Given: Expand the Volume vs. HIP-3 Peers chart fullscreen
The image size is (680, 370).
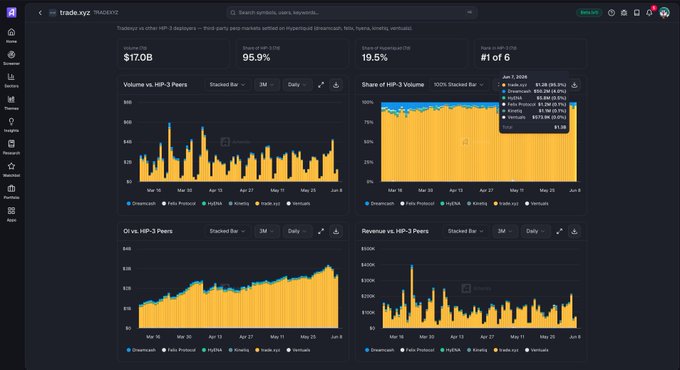Looking at the screenshot, I should pos(321,85).
